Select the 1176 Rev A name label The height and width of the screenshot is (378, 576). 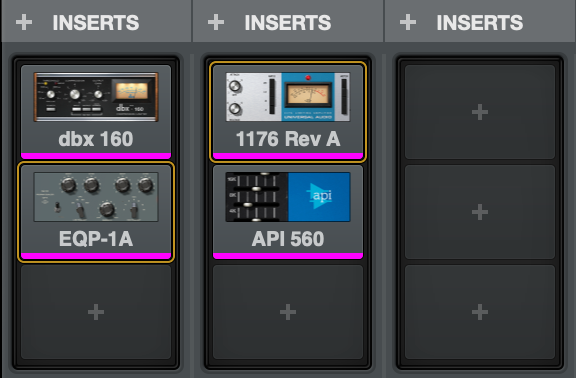(288, 139)
